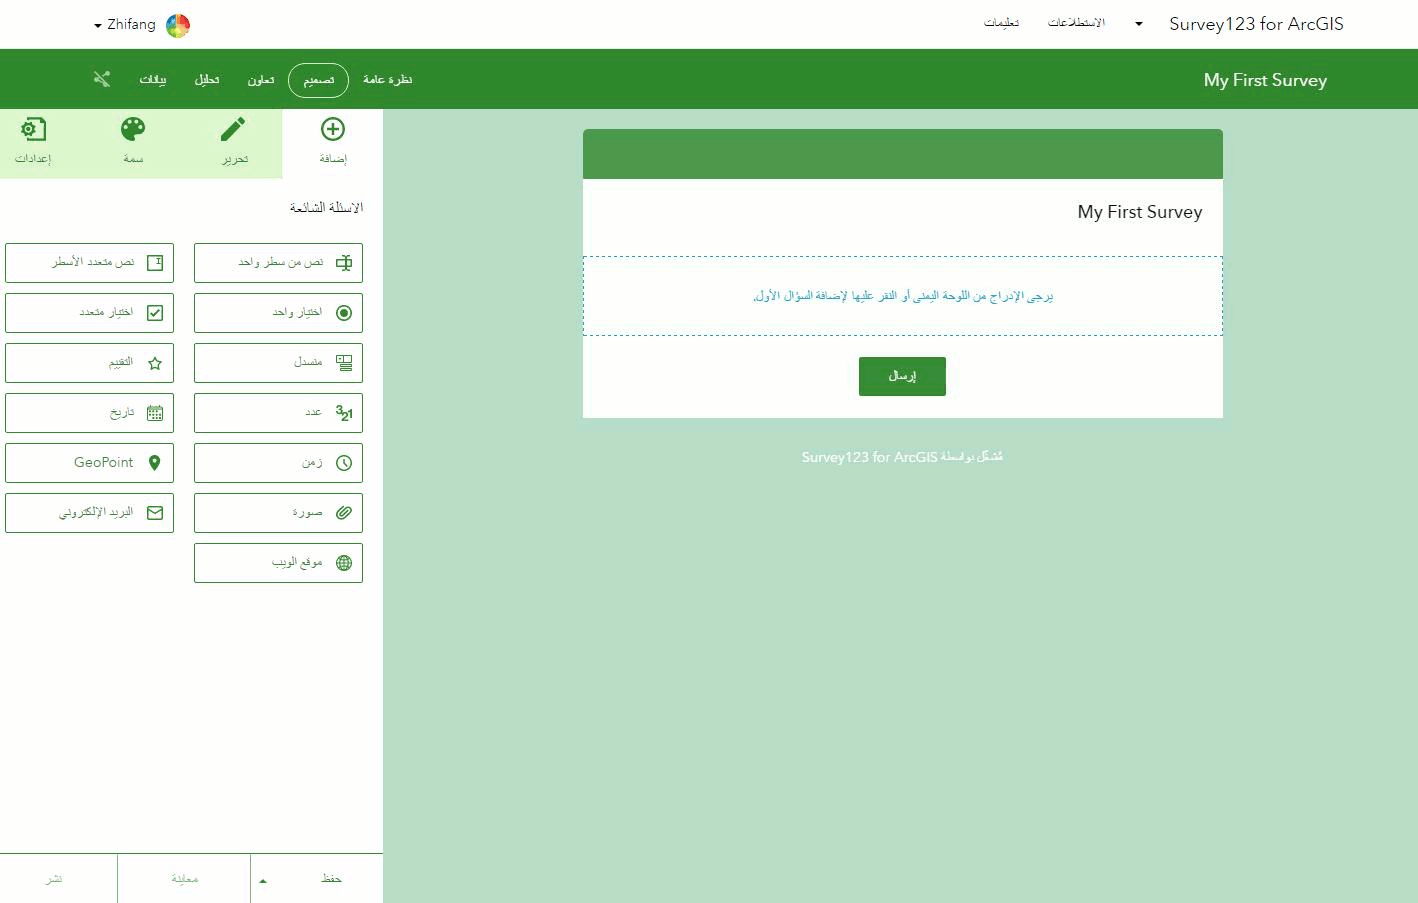Add the multiple choice checkbox question
Screen dimensions: 1418x903
89,313
